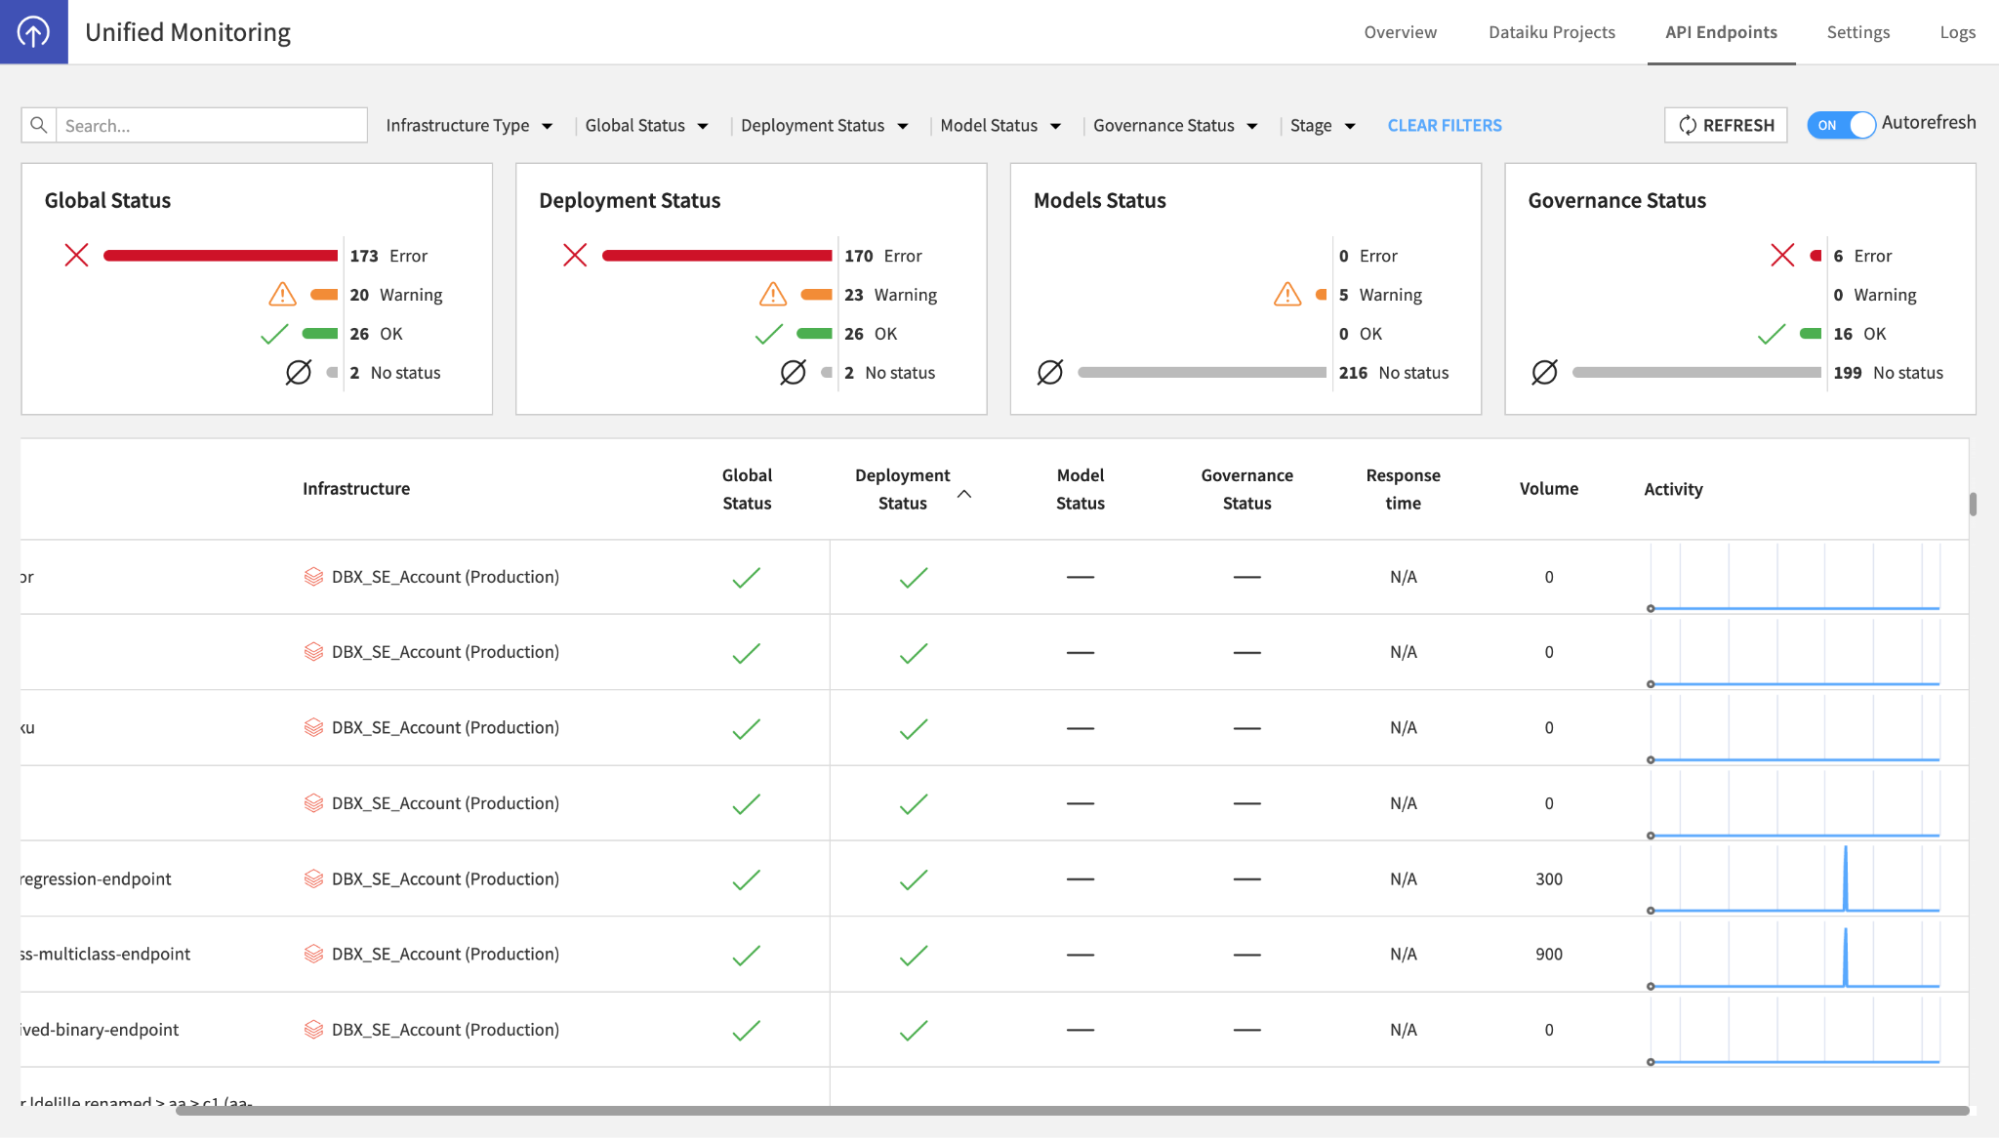This screenshot has width=1999, height=1139.
Task: Click the Activity column header
Action: click(x=1673, y=489)
